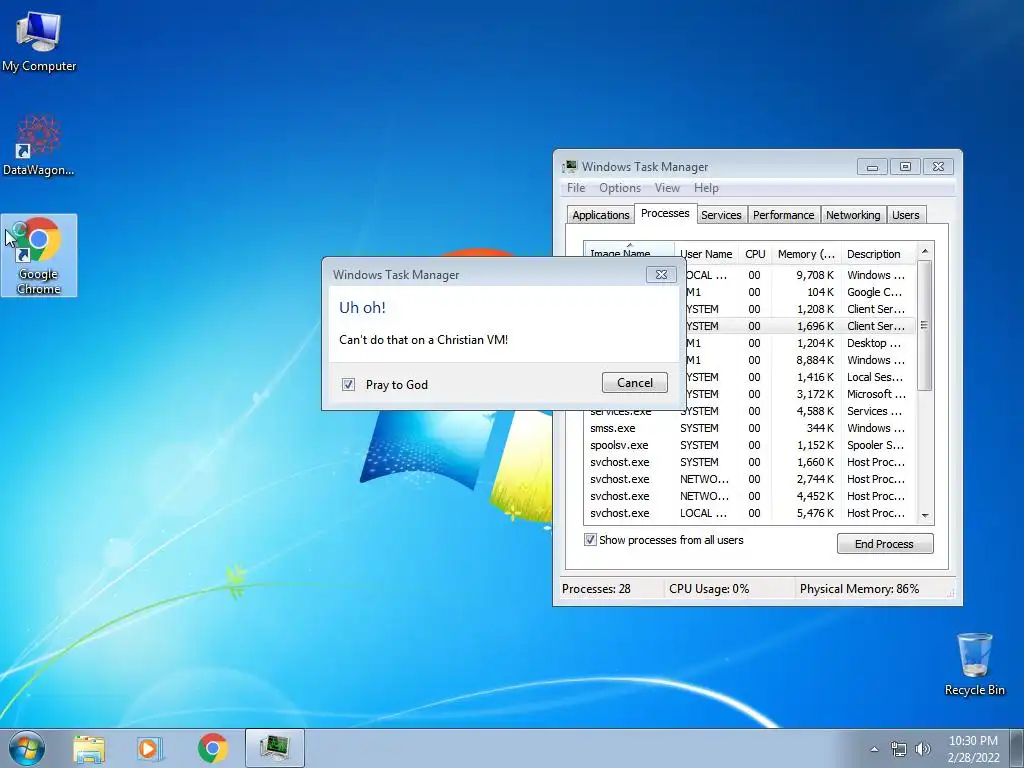Click CPU Usage: 0% status entry
The image size is (1024, 768).
[709, 588]
